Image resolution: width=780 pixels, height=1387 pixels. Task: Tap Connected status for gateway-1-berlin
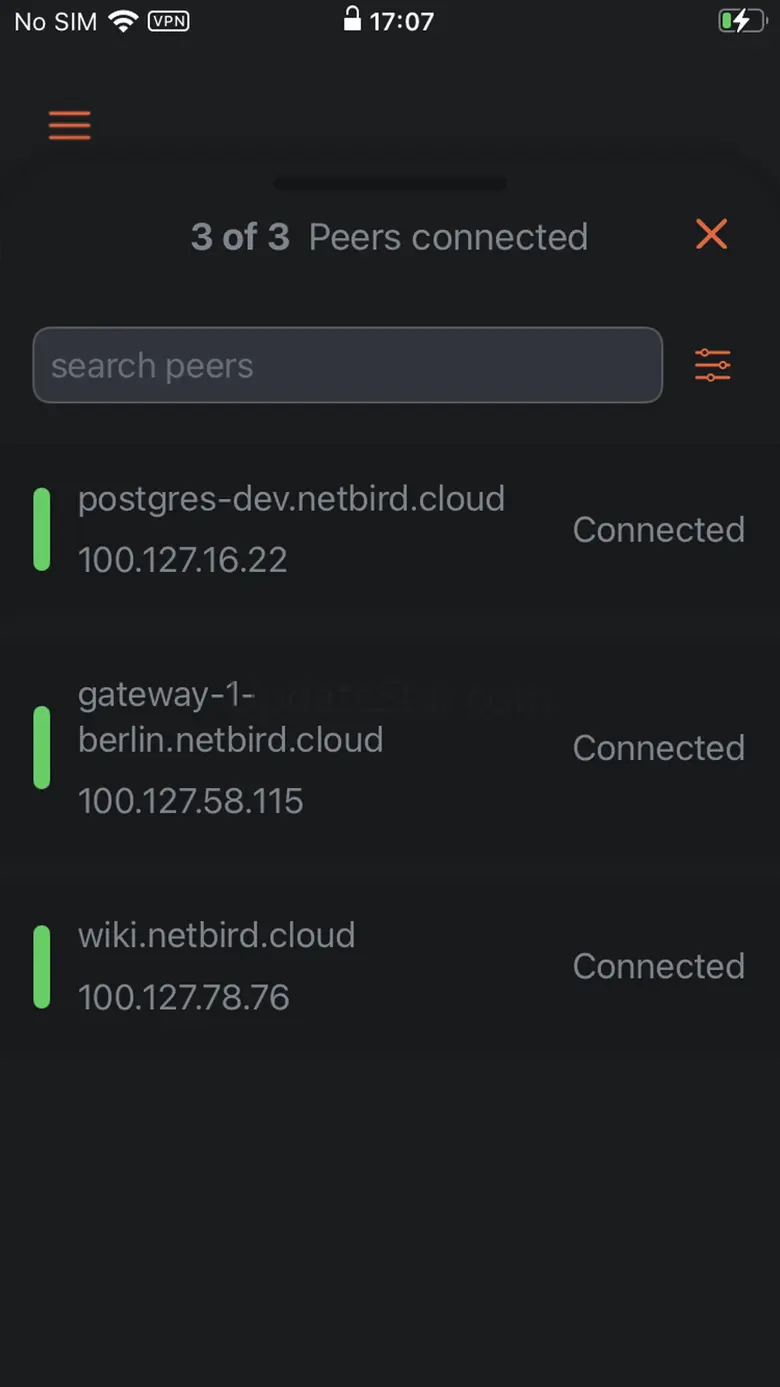(x=658, y=748)
